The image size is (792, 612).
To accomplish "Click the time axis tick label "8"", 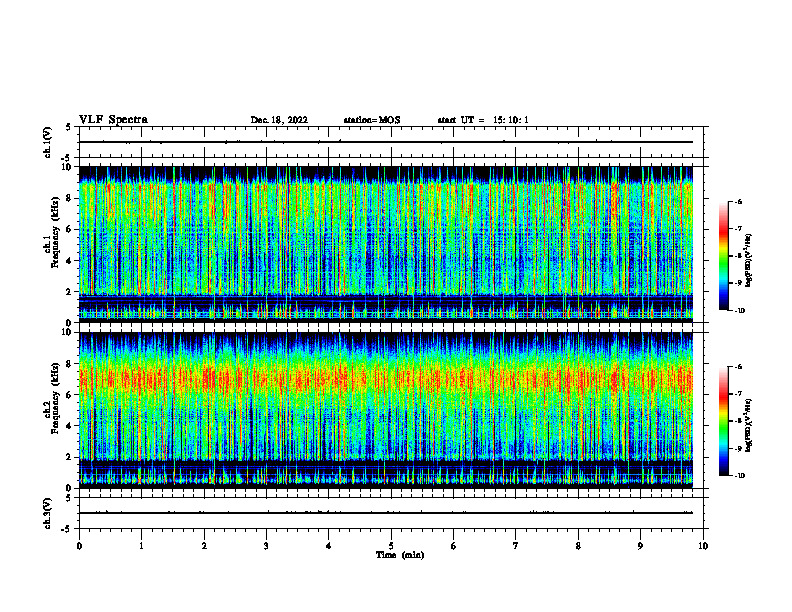I will coord(578,546).
